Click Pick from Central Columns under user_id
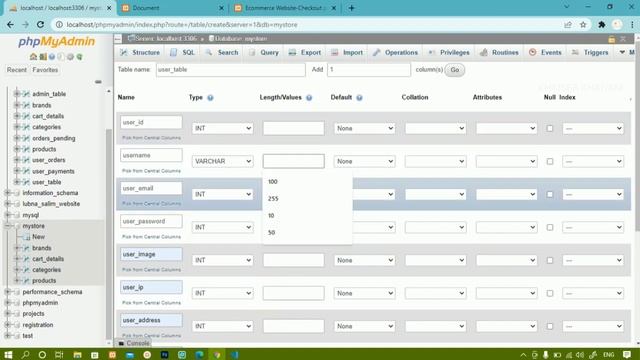Viewport: 640px width, 360px height. [151, 138]
